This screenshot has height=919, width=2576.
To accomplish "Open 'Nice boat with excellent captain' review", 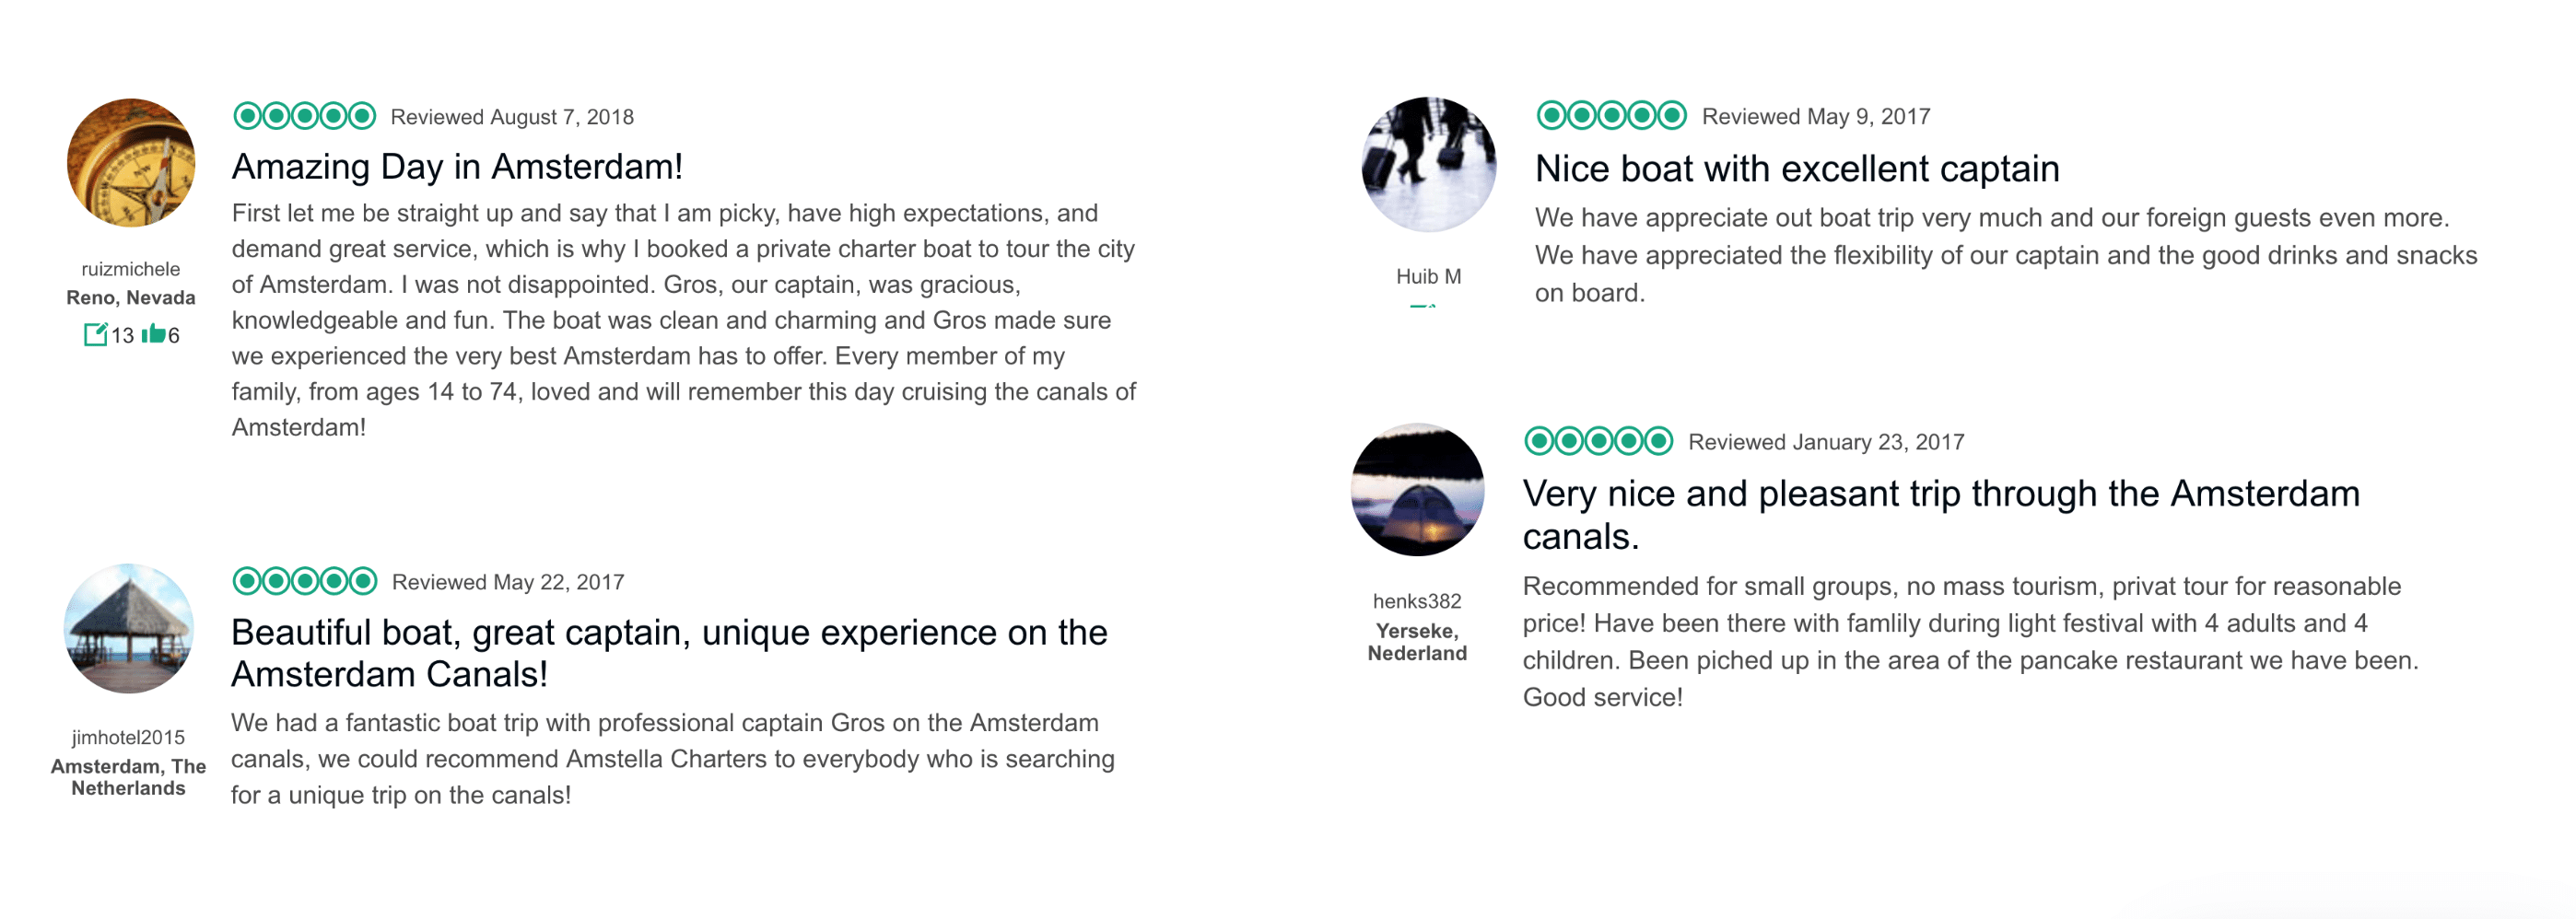I will click(x=1797, y=168).
